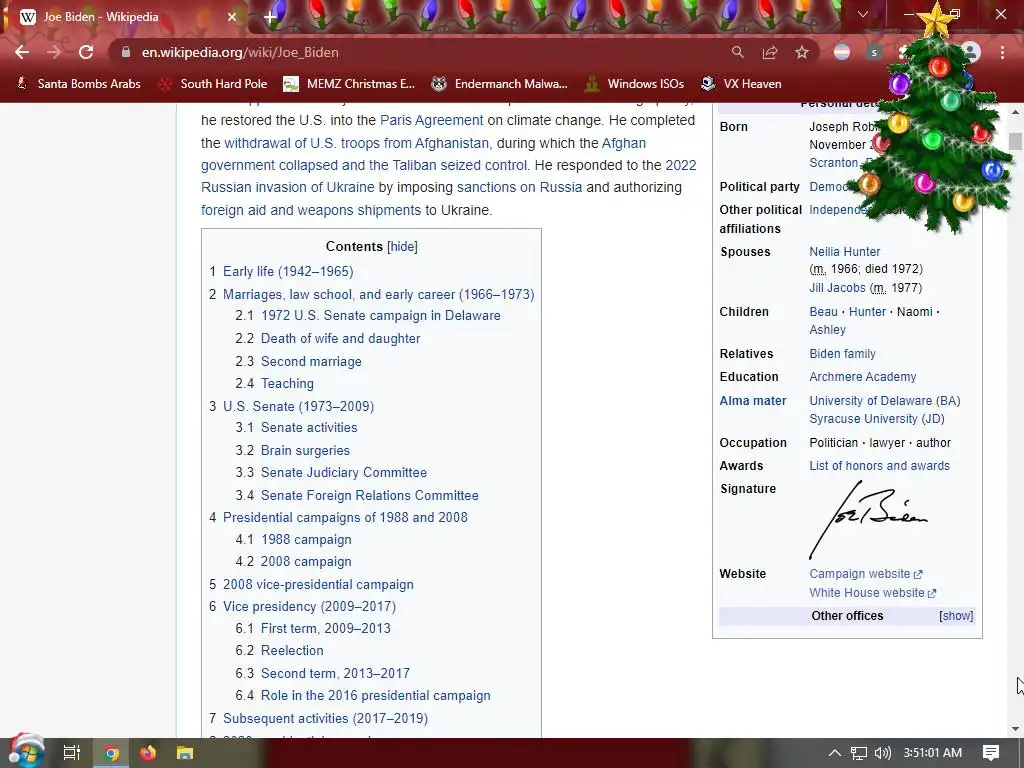Jump to 7 Subsequent activities (2017–2019)
This screenshot has height=768, width=1024.
pyautogui.click(x=325, y=718)
